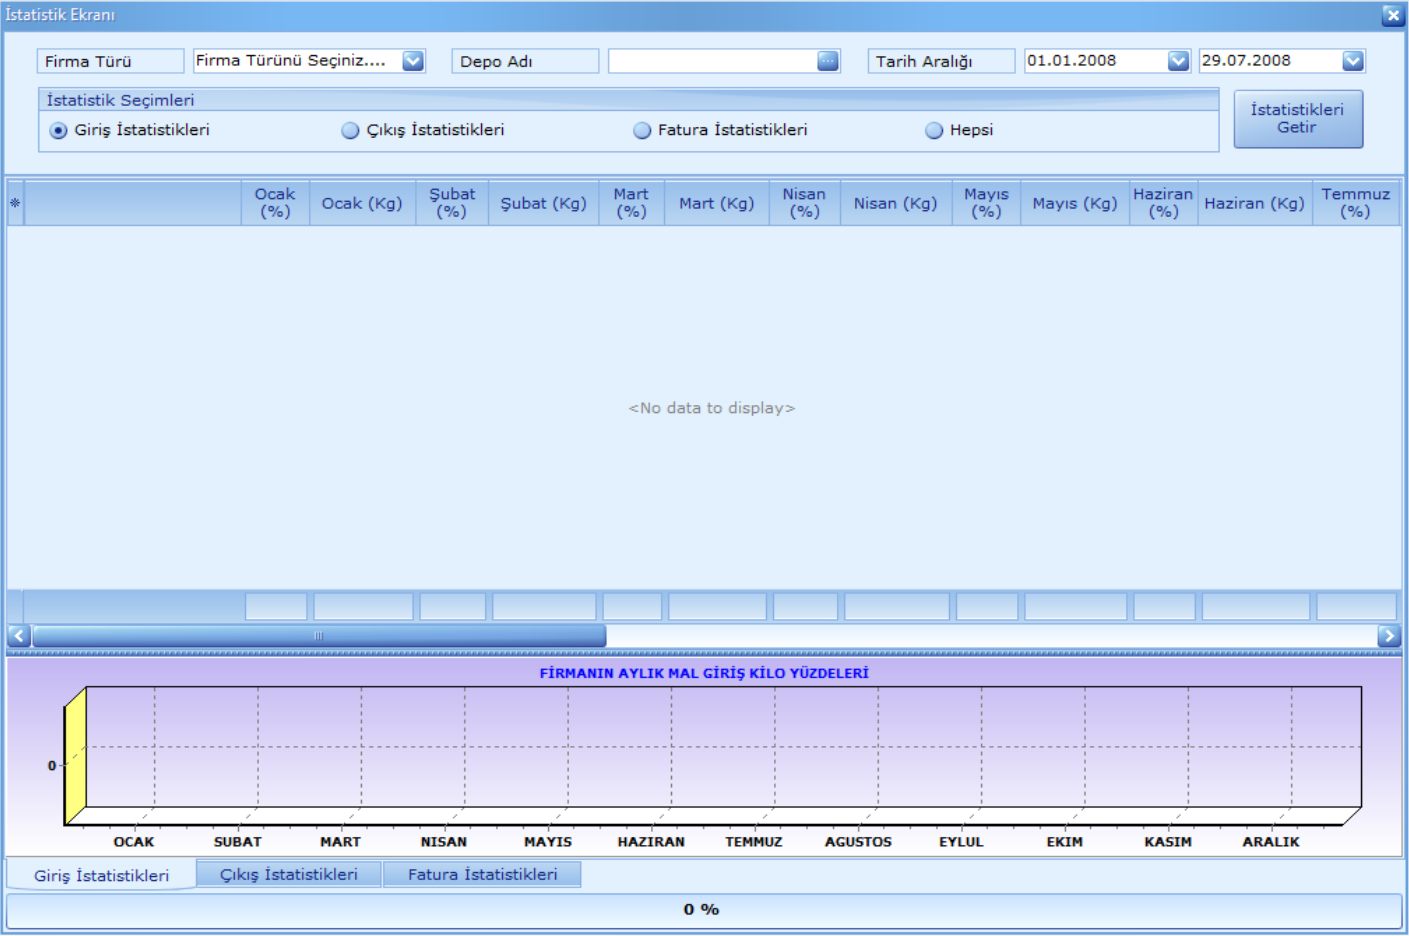
Task: Select the Fatura İstatistikleri radio button
Action: [642, 131]
